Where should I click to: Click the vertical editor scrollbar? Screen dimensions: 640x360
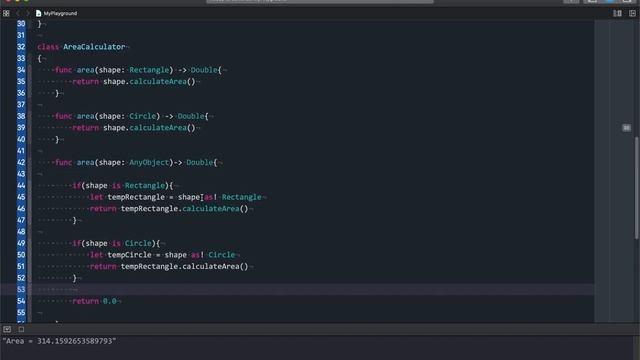pos(636,188)
